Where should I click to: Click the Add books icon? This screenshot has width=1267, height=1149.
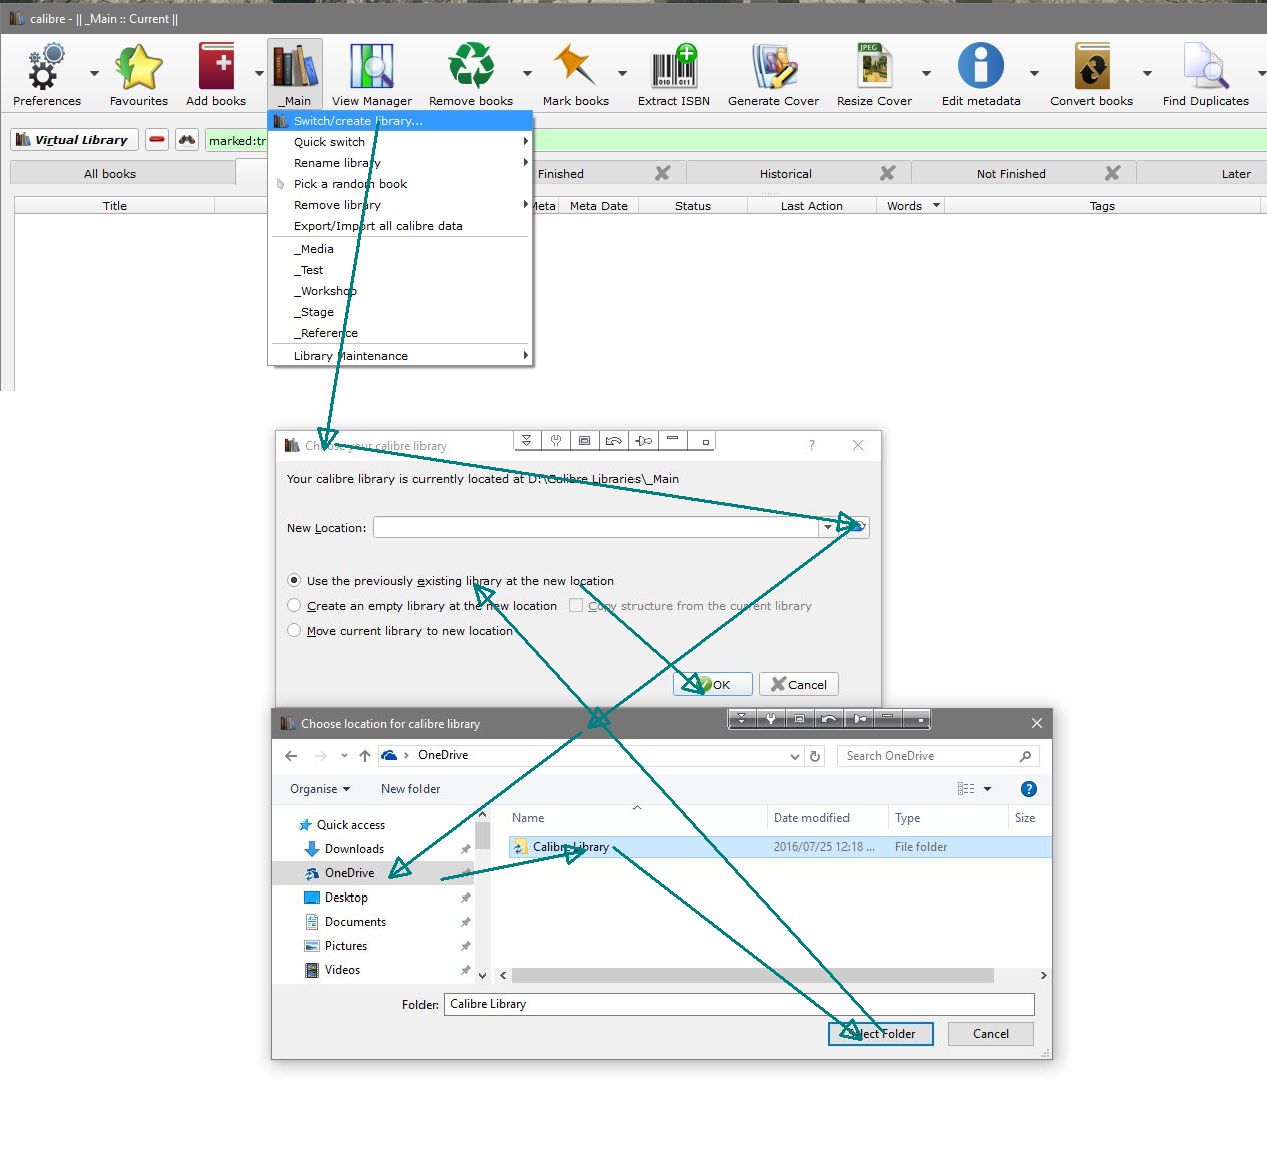[x=216, y=66]
